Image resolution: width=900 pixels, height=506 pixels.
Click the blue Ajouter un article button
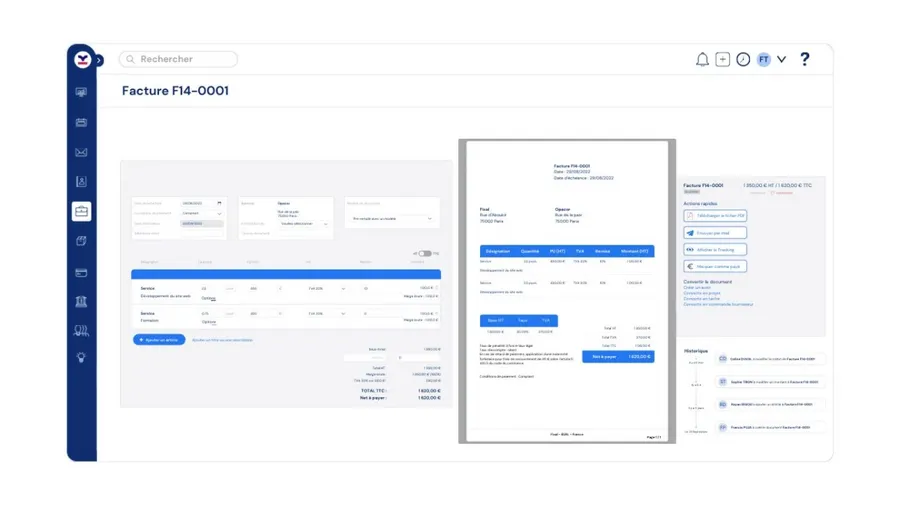tap(159, 340)
